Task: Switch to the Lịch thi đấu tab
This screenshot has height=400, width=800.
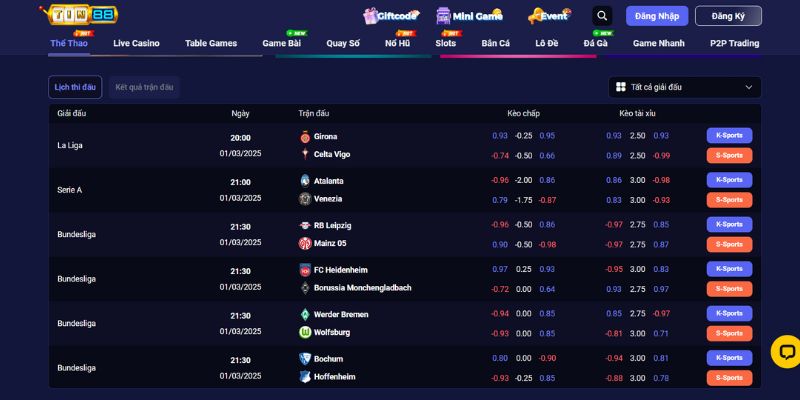Action: pyautogui.click(x=75, y=87)
